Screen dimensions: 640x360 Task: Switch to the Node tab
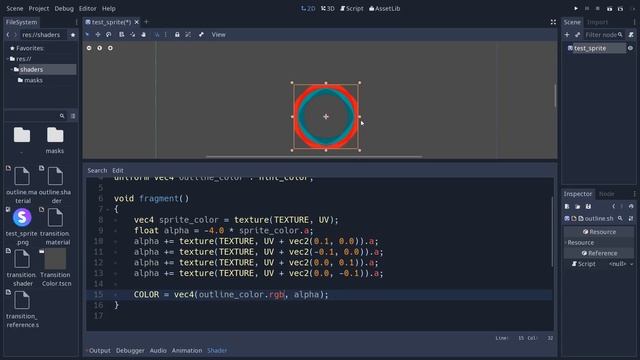click(x=607, y=194)
